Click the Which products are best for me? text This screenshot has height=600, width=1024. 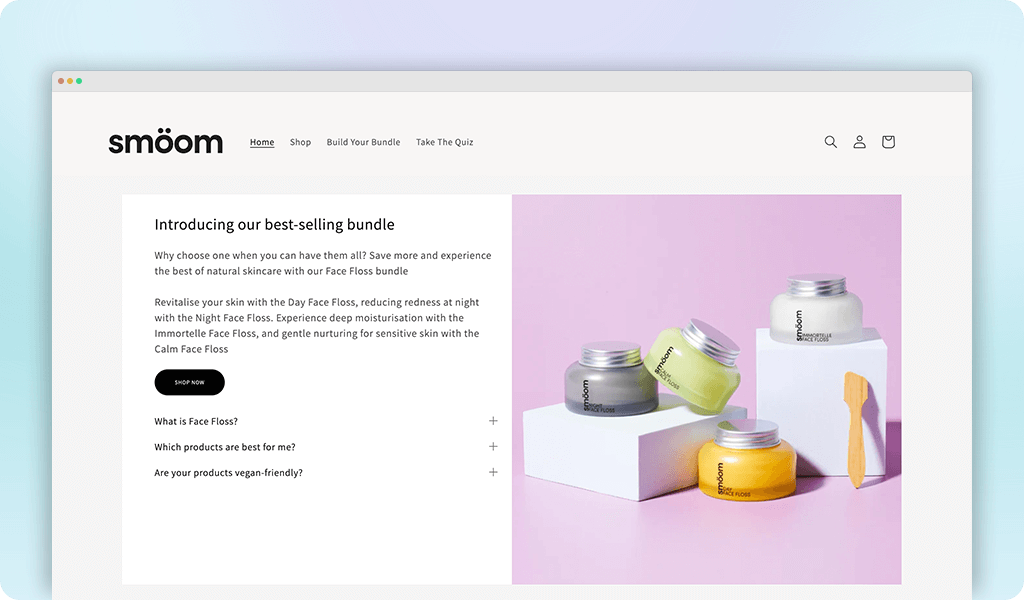(225, 447)
